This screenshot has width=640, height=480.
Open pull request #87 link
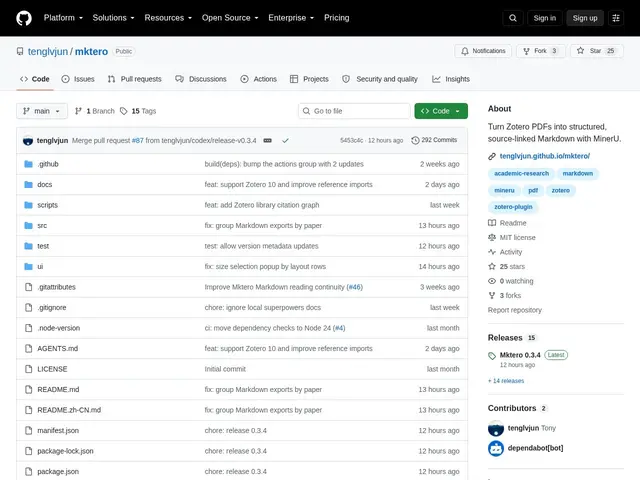[138, 140]
